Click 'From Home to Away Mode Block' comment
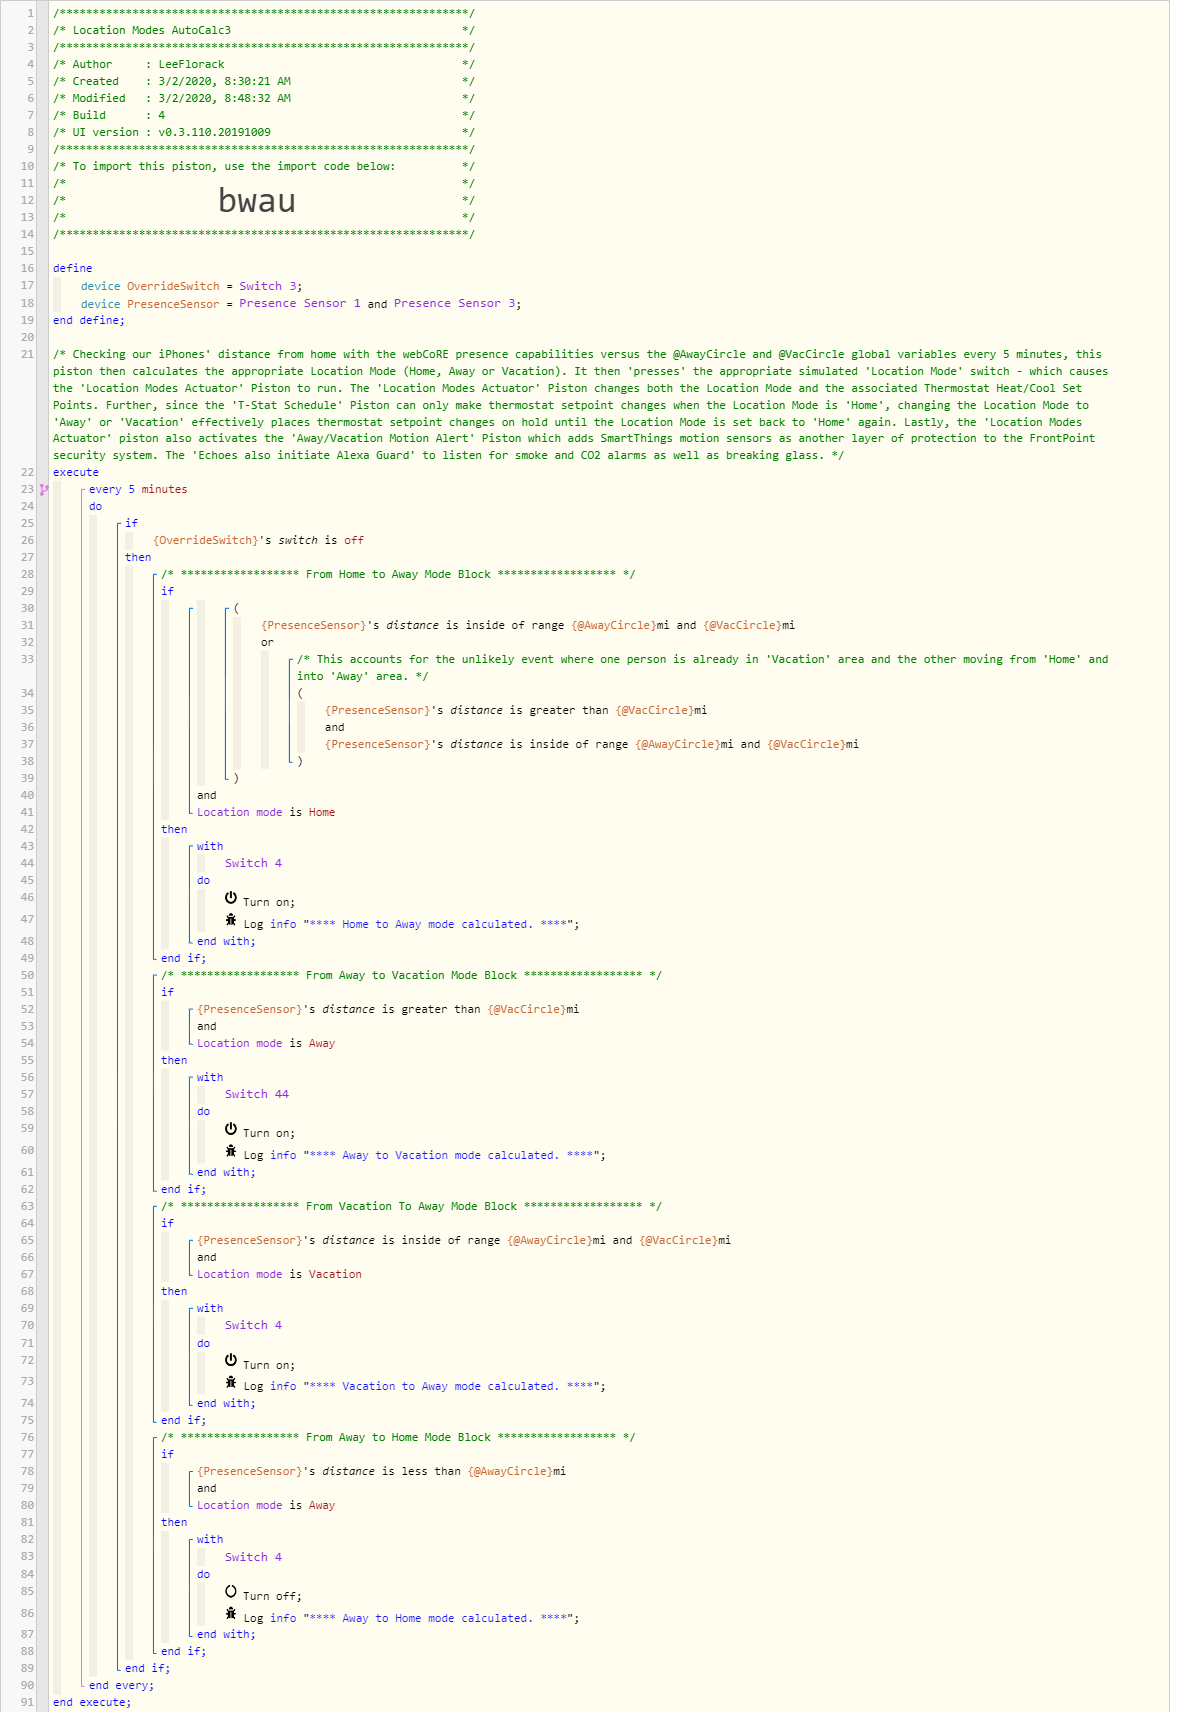 [x=398, y=574]
